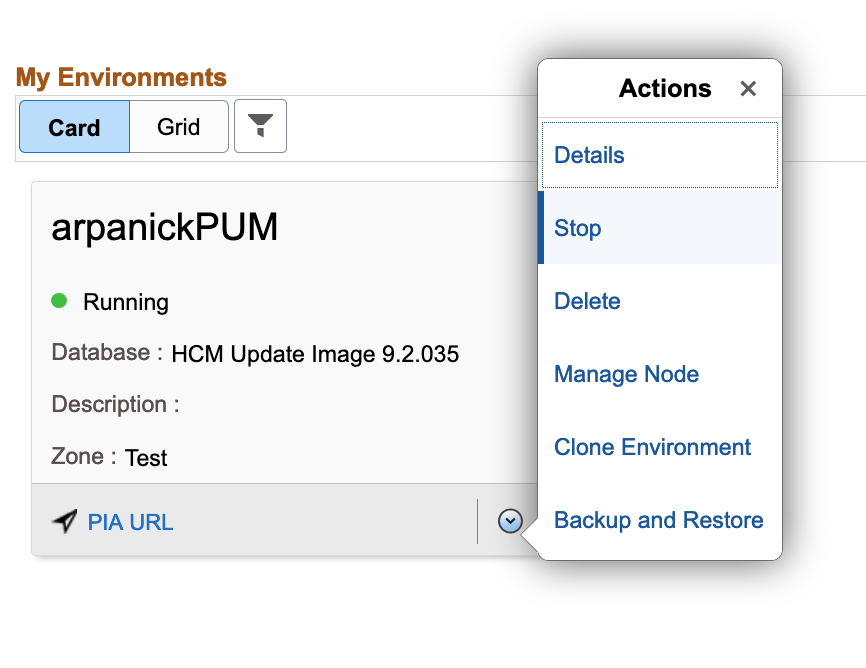Click the PIA URL navigation arrow icon
The image size is (866, 668).
65,521
